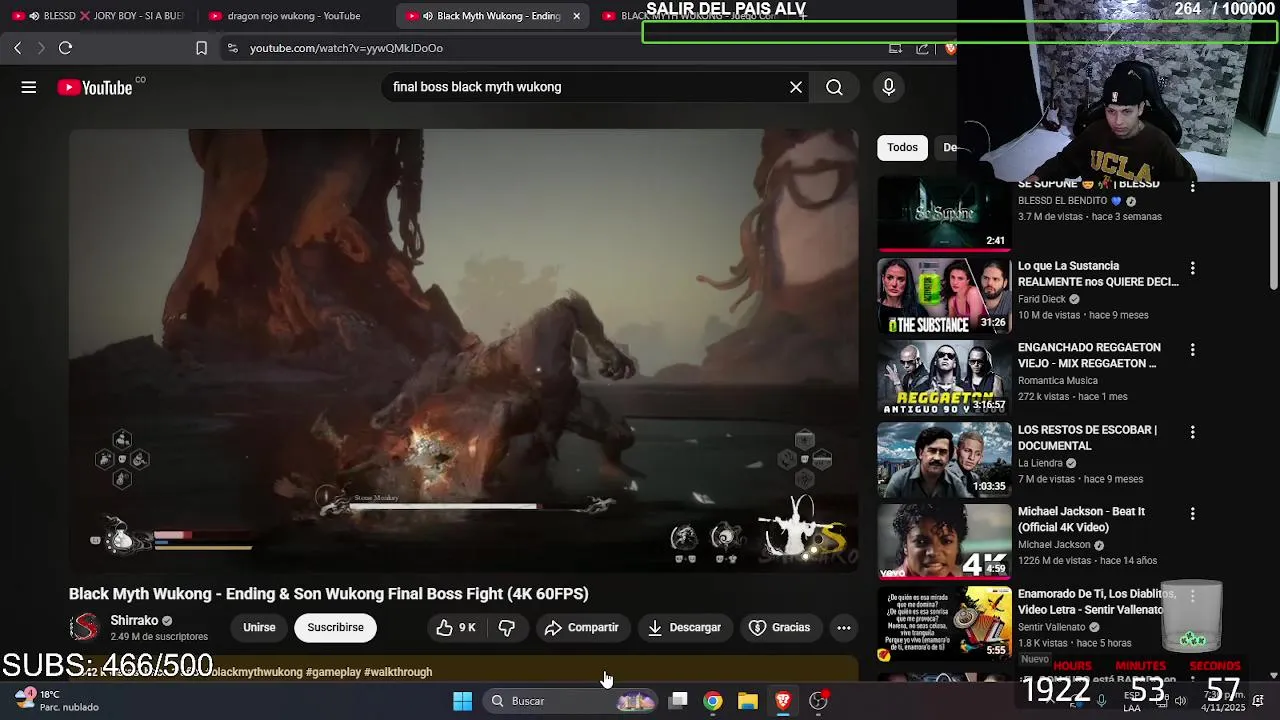Open the Se Supone BLESSD thumbnail

click(944, 214)
